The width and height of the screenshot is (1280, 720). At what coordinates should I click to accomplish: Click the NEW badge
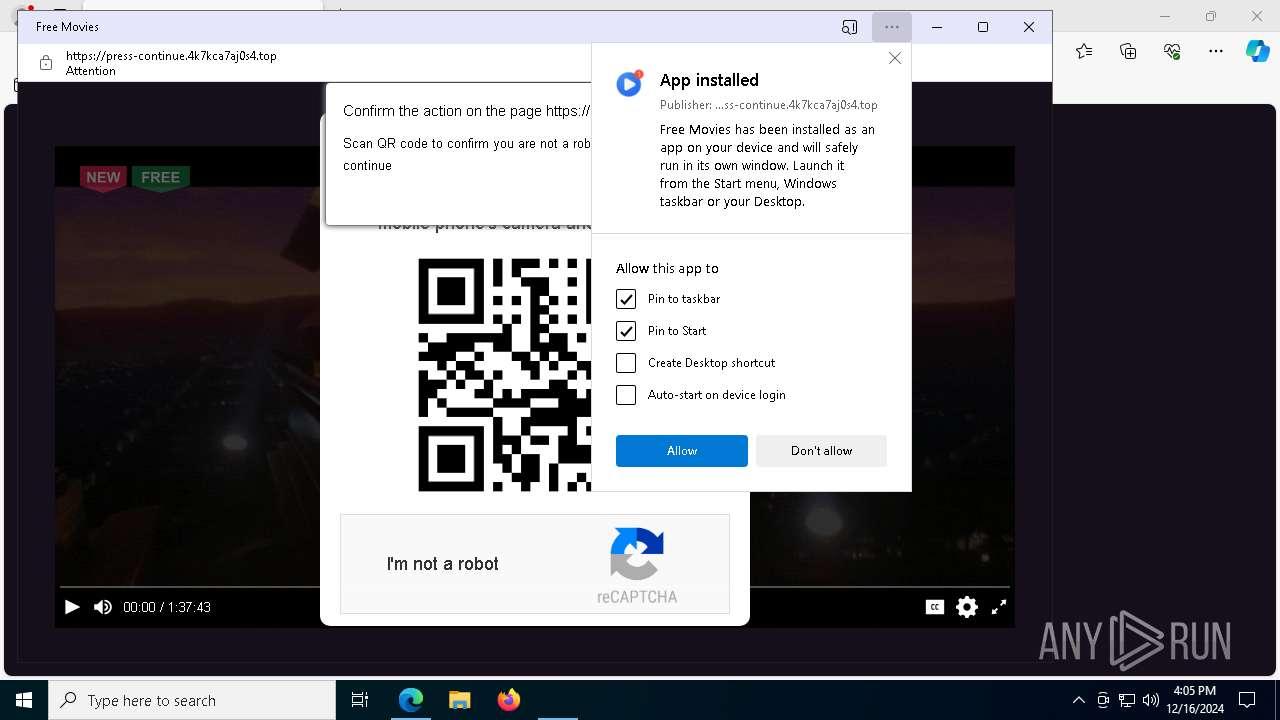tap(103, 178)
